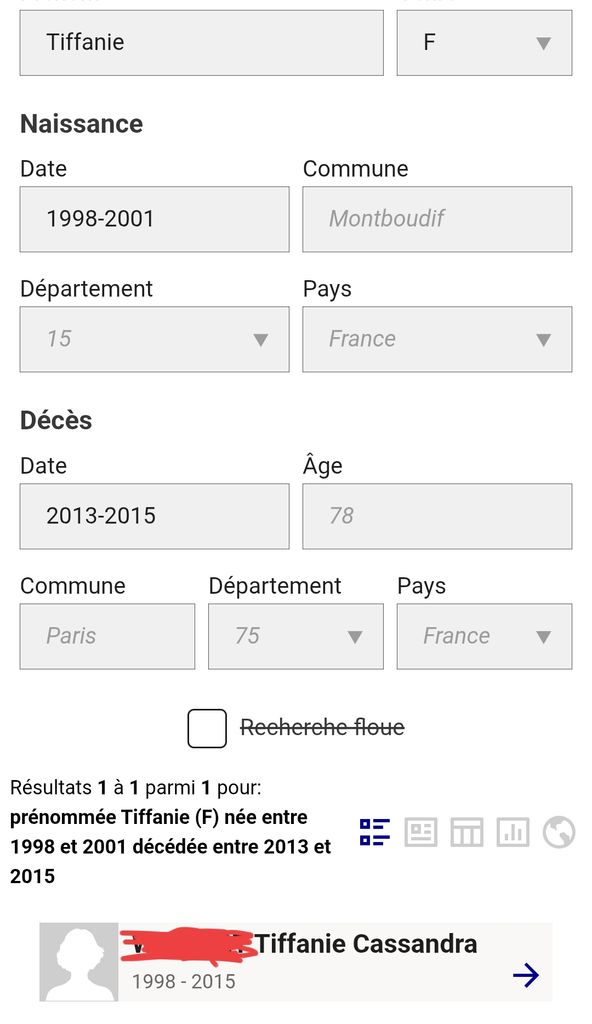Switch to table view icon
The height and width of the screenshot is (1024, 592).
point(467,832)
